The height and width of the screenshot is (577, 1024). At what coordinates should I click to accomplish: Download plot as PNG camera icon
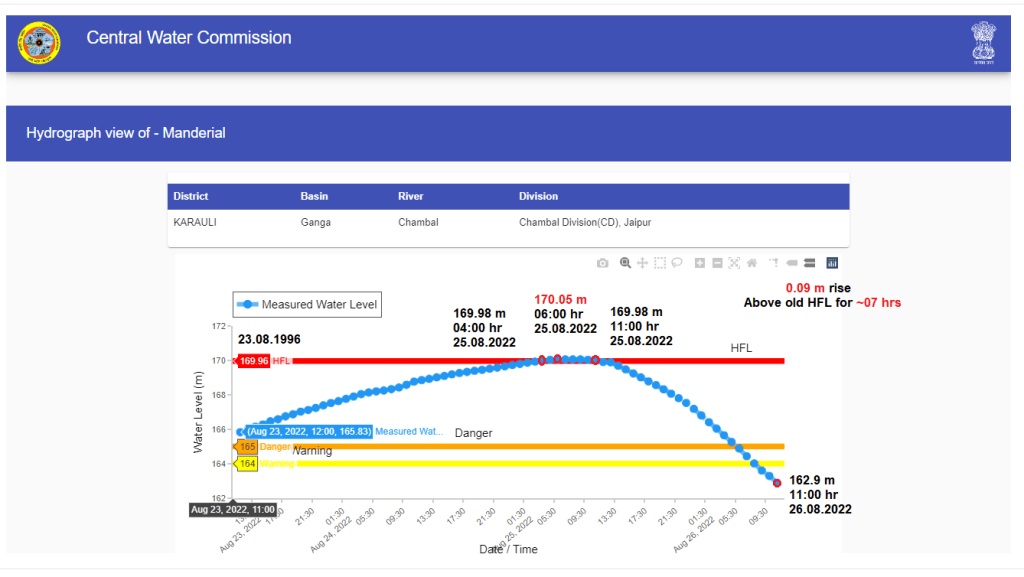(x=602, y=263)
